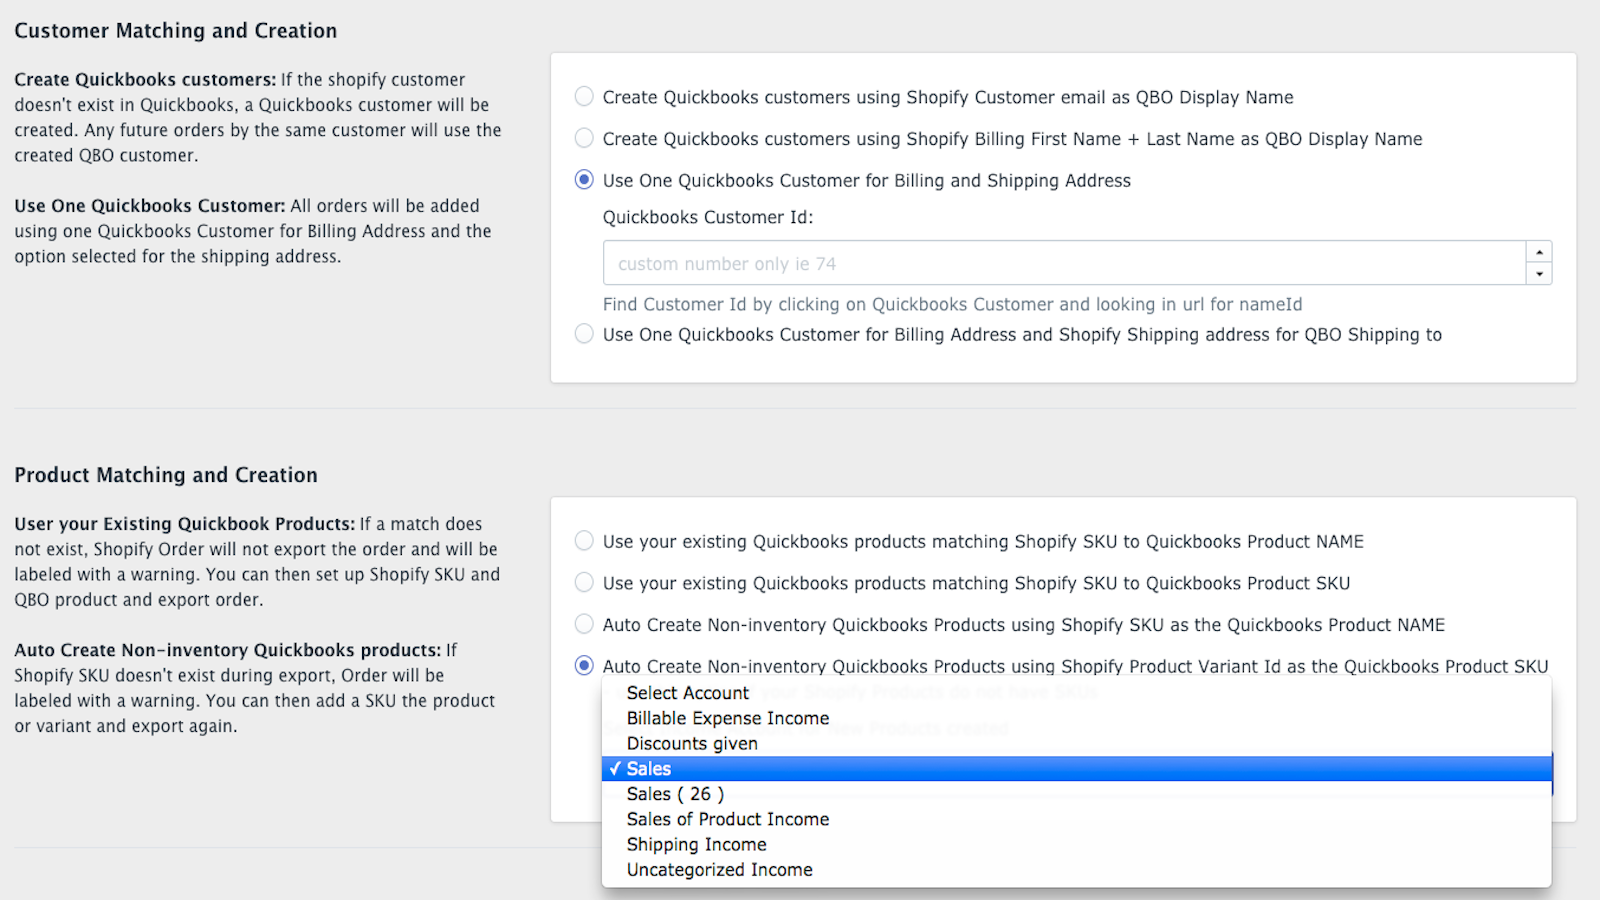Select Billing First Name + Last Name option
Image resolution: width=1600 pixels, height=900 pixels.
584,138
